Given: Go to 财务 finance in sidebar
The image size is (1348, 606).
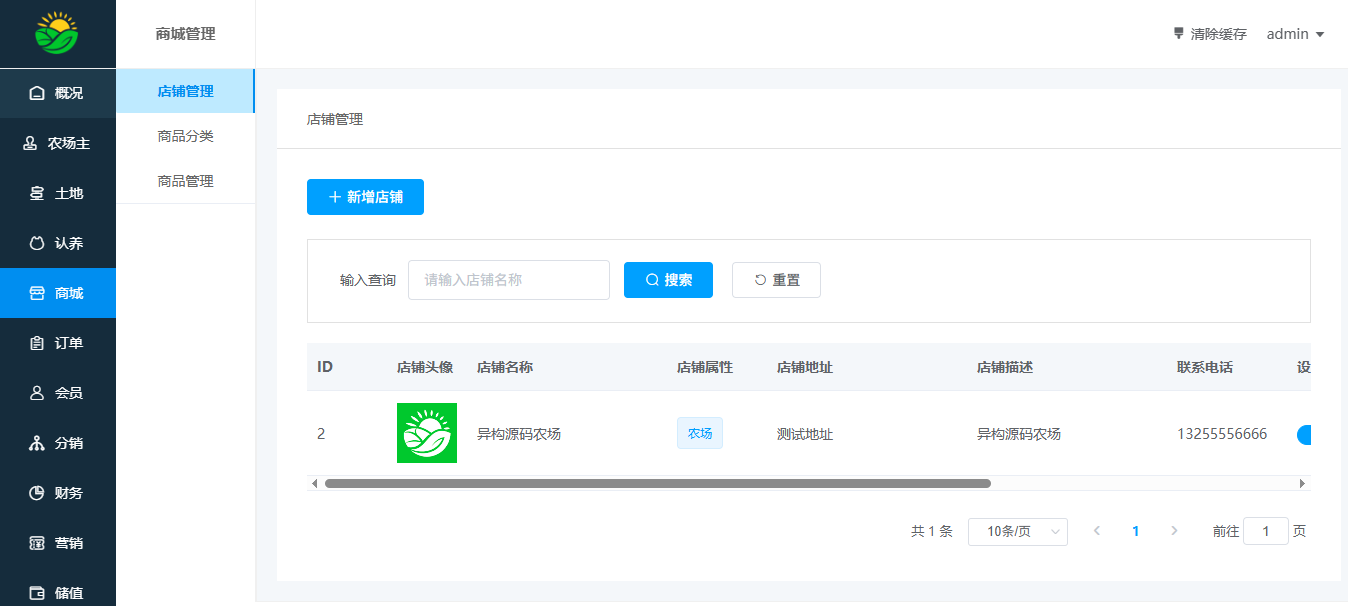Looking at the screenshot, I should (57, 493).
